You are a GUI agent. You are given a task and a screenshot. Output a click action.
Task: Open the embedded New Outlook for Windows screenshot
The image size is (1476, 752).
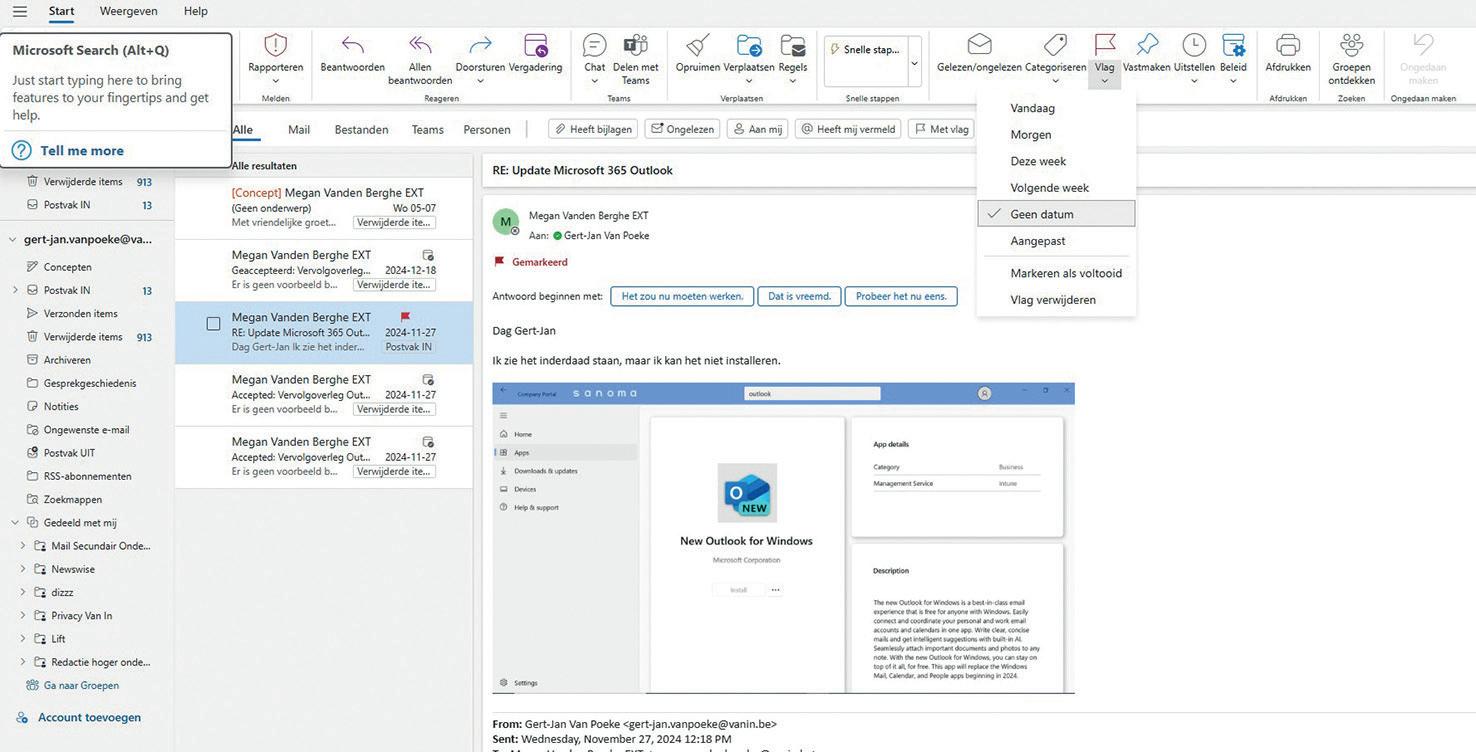(x=784, y=538)
